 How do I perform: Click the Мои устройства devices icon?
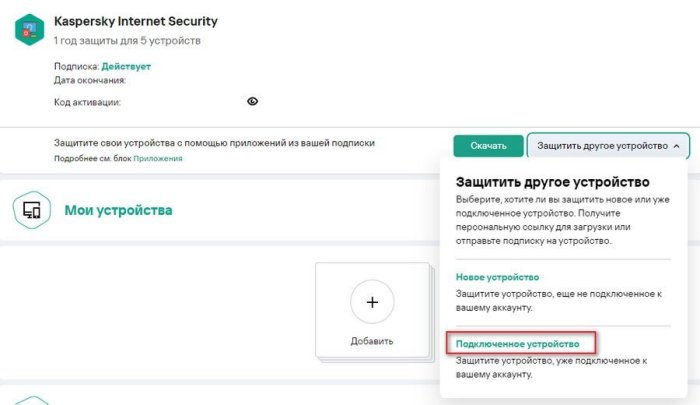32,210
